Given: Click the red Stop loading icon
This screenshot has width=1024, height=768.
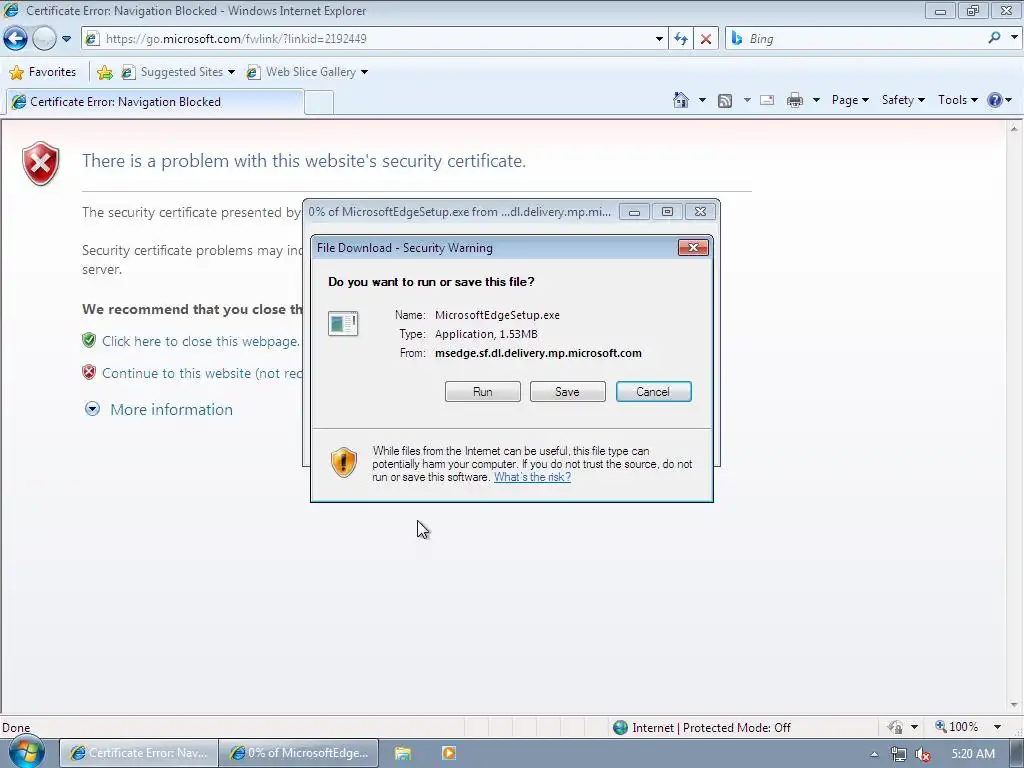Looking at the screenshot, I should tap(705, 39).
